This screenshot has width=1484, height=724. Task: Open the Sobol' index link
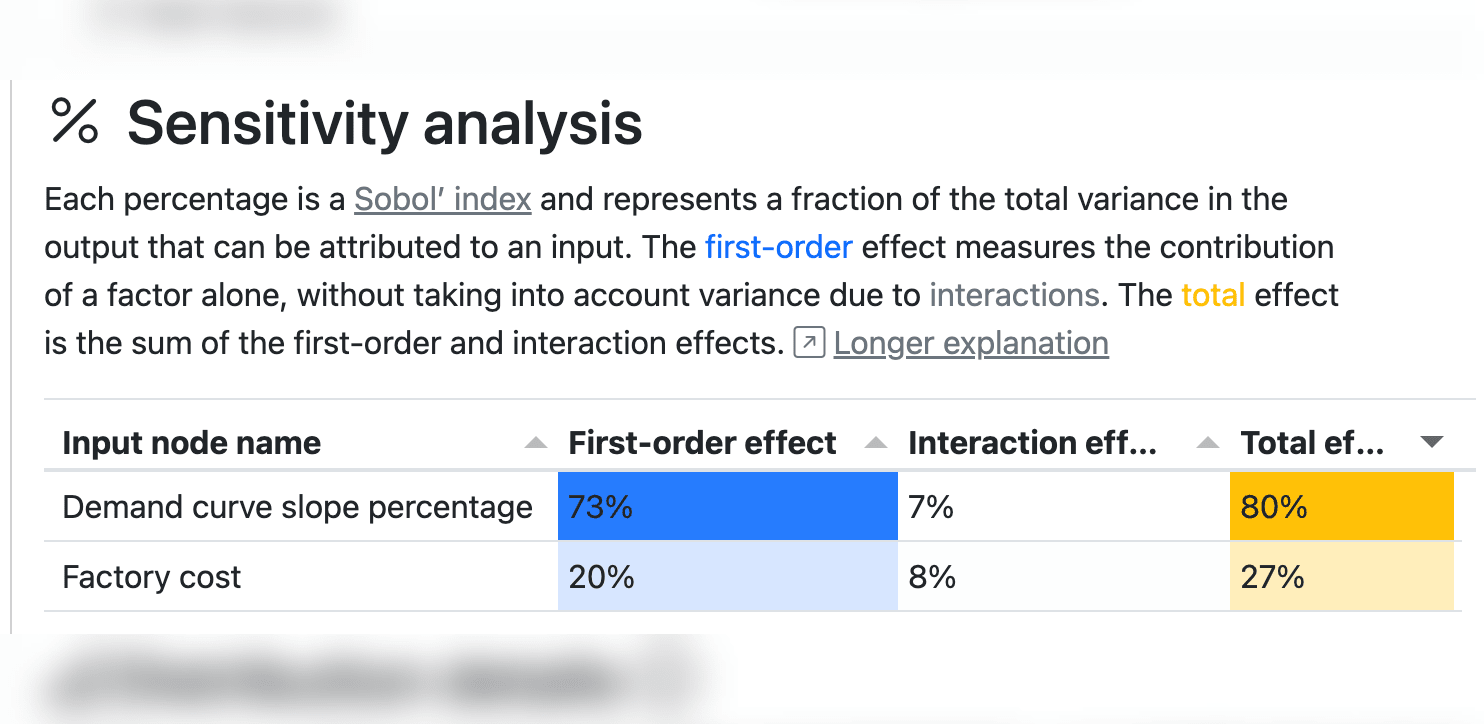[442, 199]
